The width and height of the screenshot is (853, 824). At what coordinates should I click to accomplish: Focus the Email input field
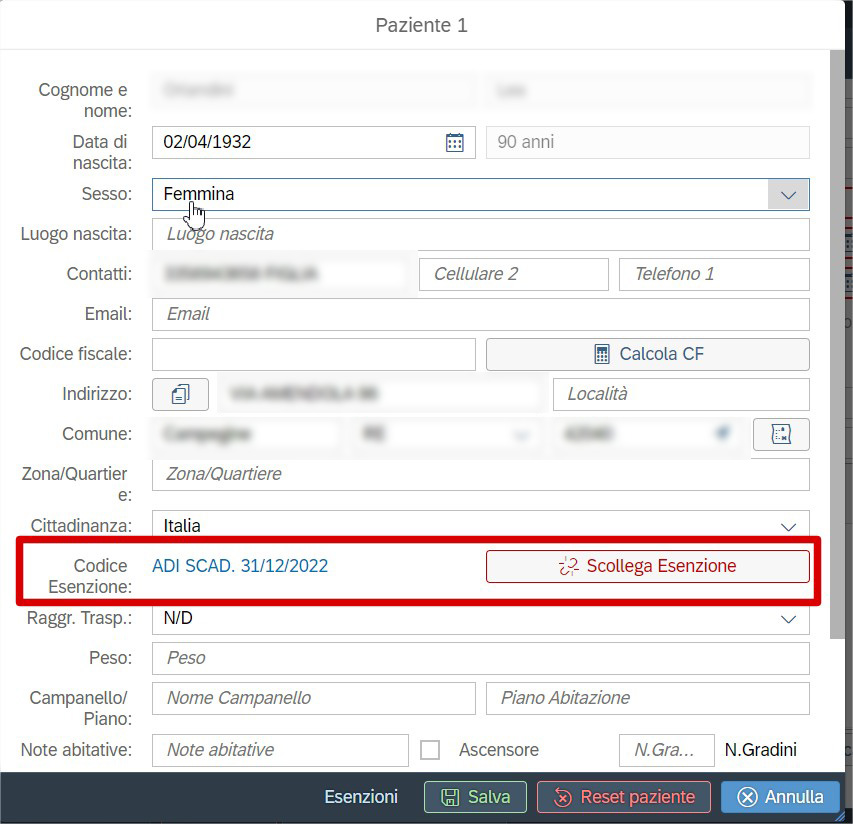pyautogui.click(x=480, y=314)
